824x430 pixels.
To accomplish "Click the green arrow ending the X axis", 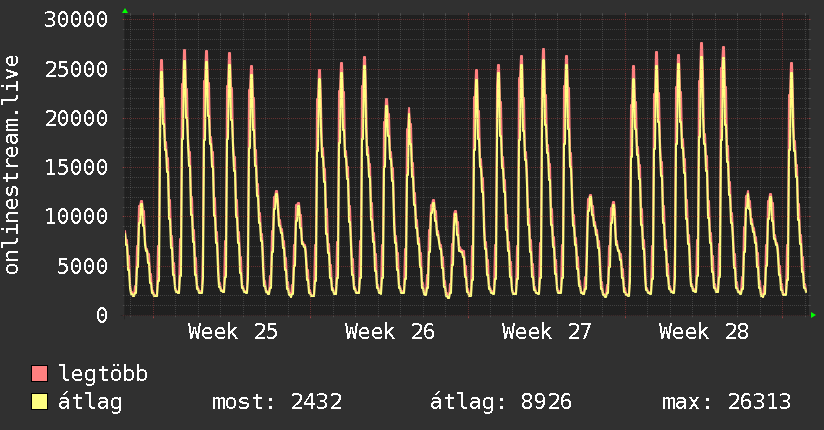I will [x=813, y=315].
